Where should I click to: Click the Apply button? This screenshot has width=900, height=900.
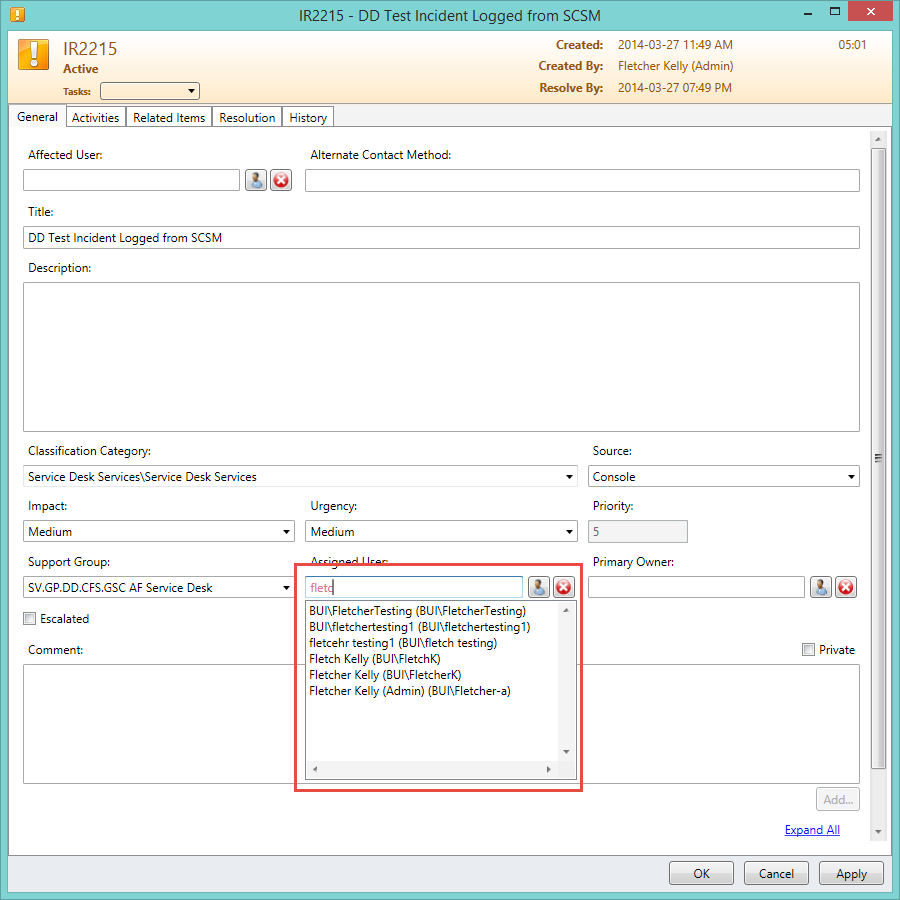[851, 873]
